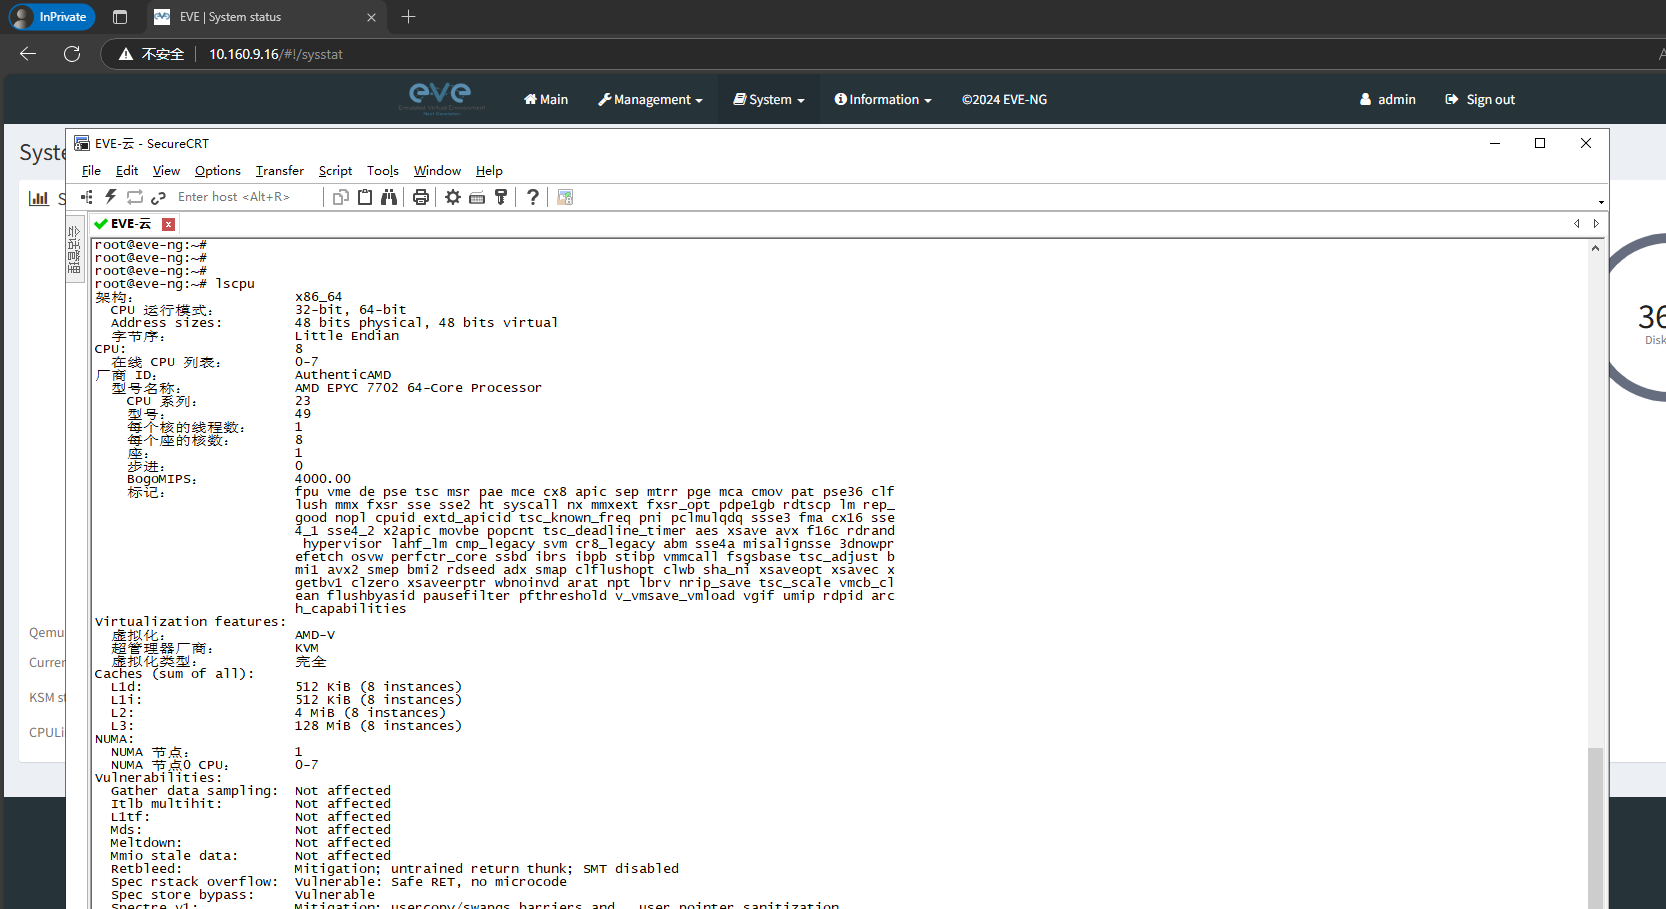The width and height of the screenshot is (1666, 909).
Task: Open the Options menu in SecureCRT
Action: click(218, 171)
